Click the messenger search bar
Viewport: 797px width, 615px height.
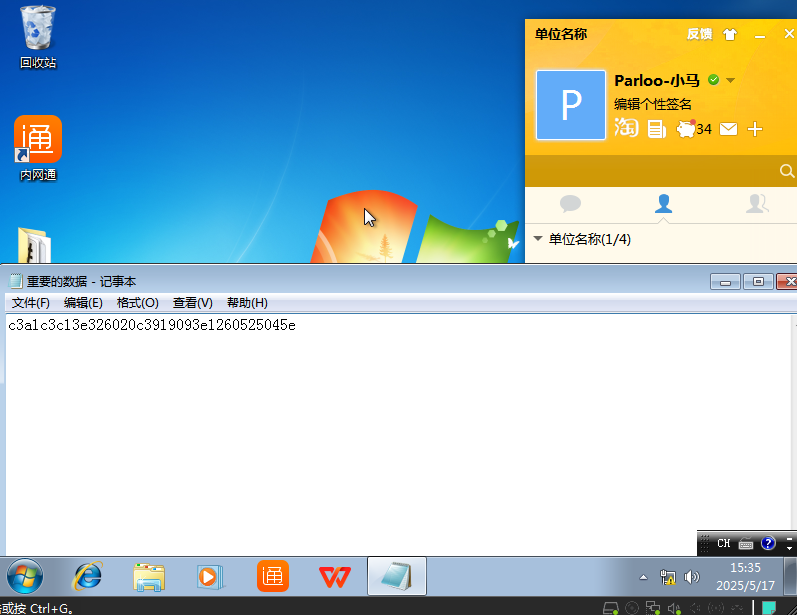click(661, 171)
